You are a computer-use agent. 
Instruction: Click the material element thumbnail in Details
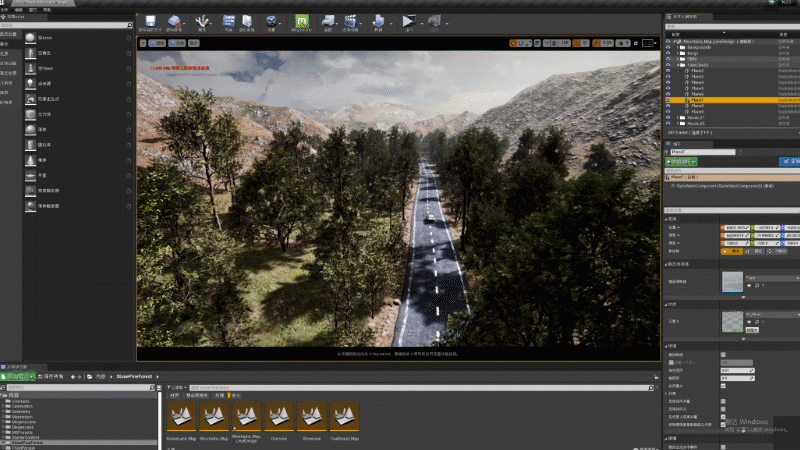[732, 322]
